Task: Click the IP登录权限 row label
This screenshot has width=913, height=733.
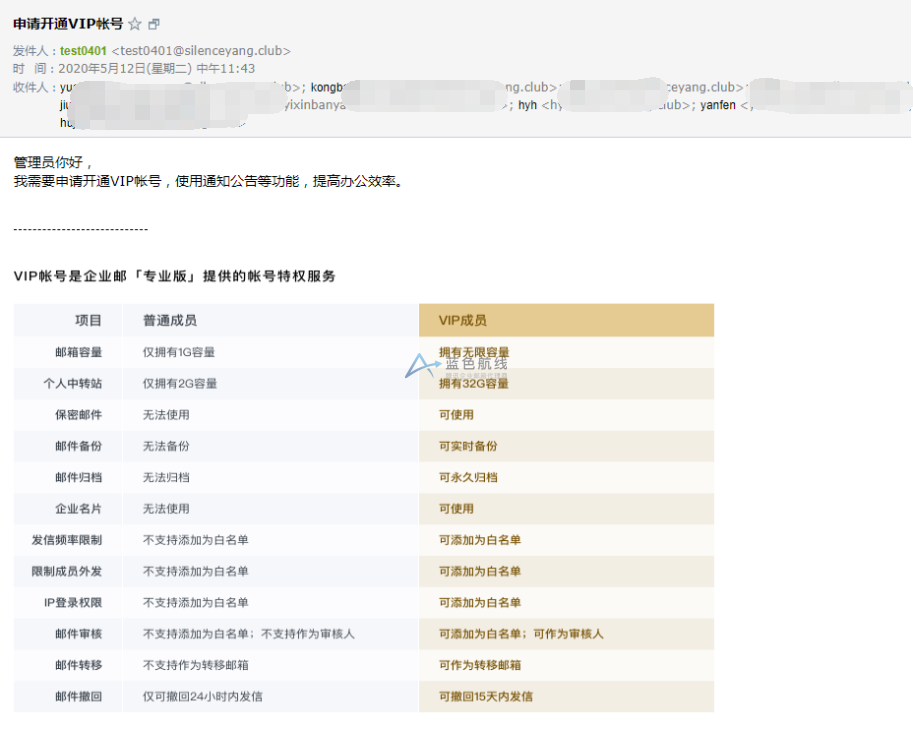Action: [x=73, y=603]
